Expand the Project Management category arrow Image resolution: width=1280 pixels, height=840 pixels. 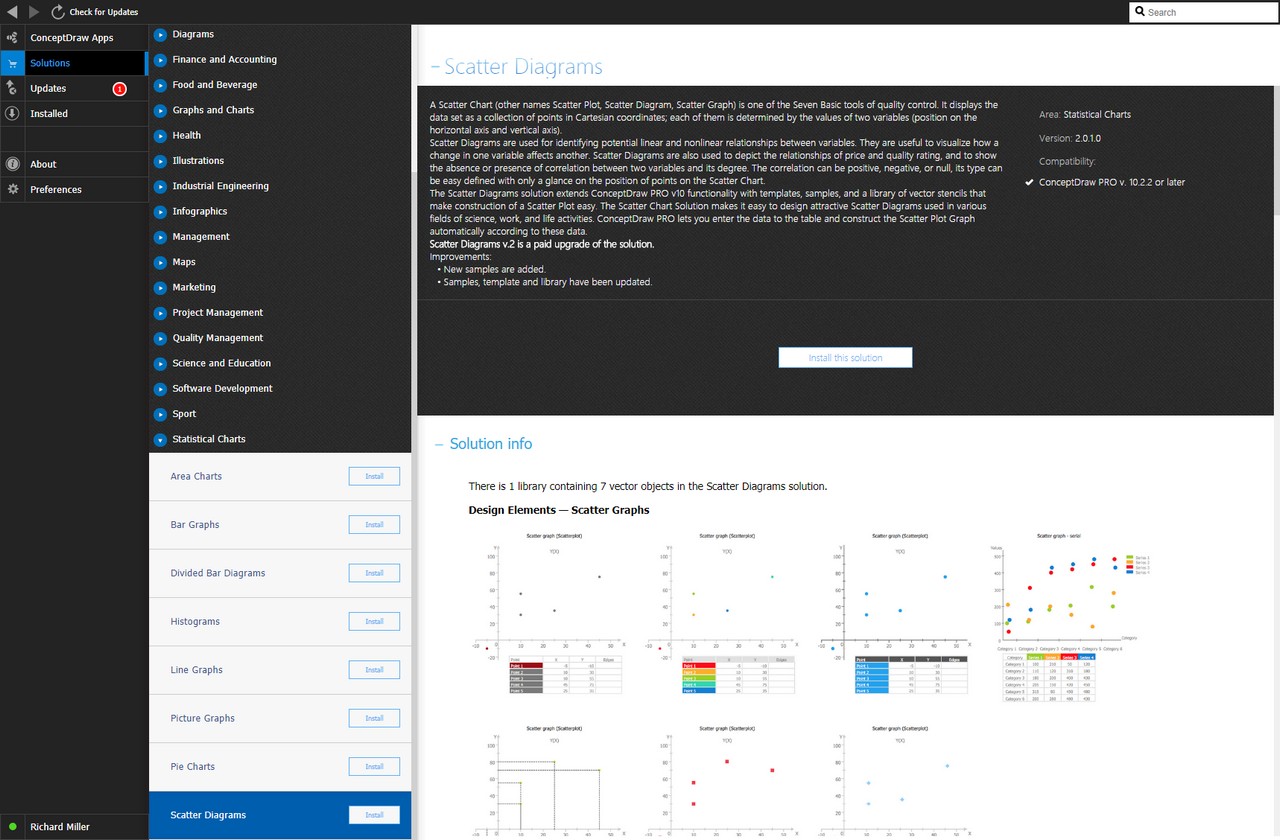pos(160,313)
